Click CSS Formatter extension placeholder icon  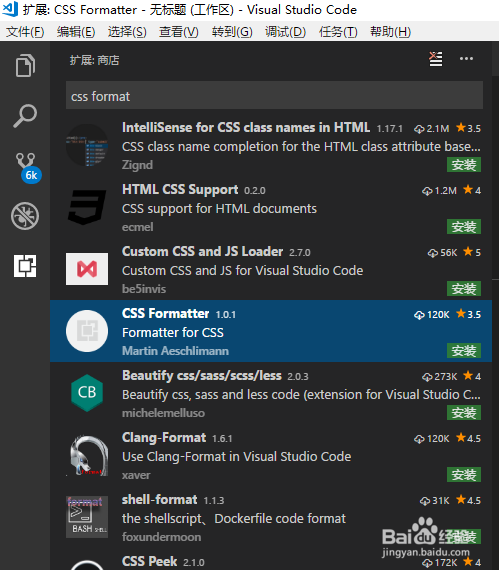[87, 331]
